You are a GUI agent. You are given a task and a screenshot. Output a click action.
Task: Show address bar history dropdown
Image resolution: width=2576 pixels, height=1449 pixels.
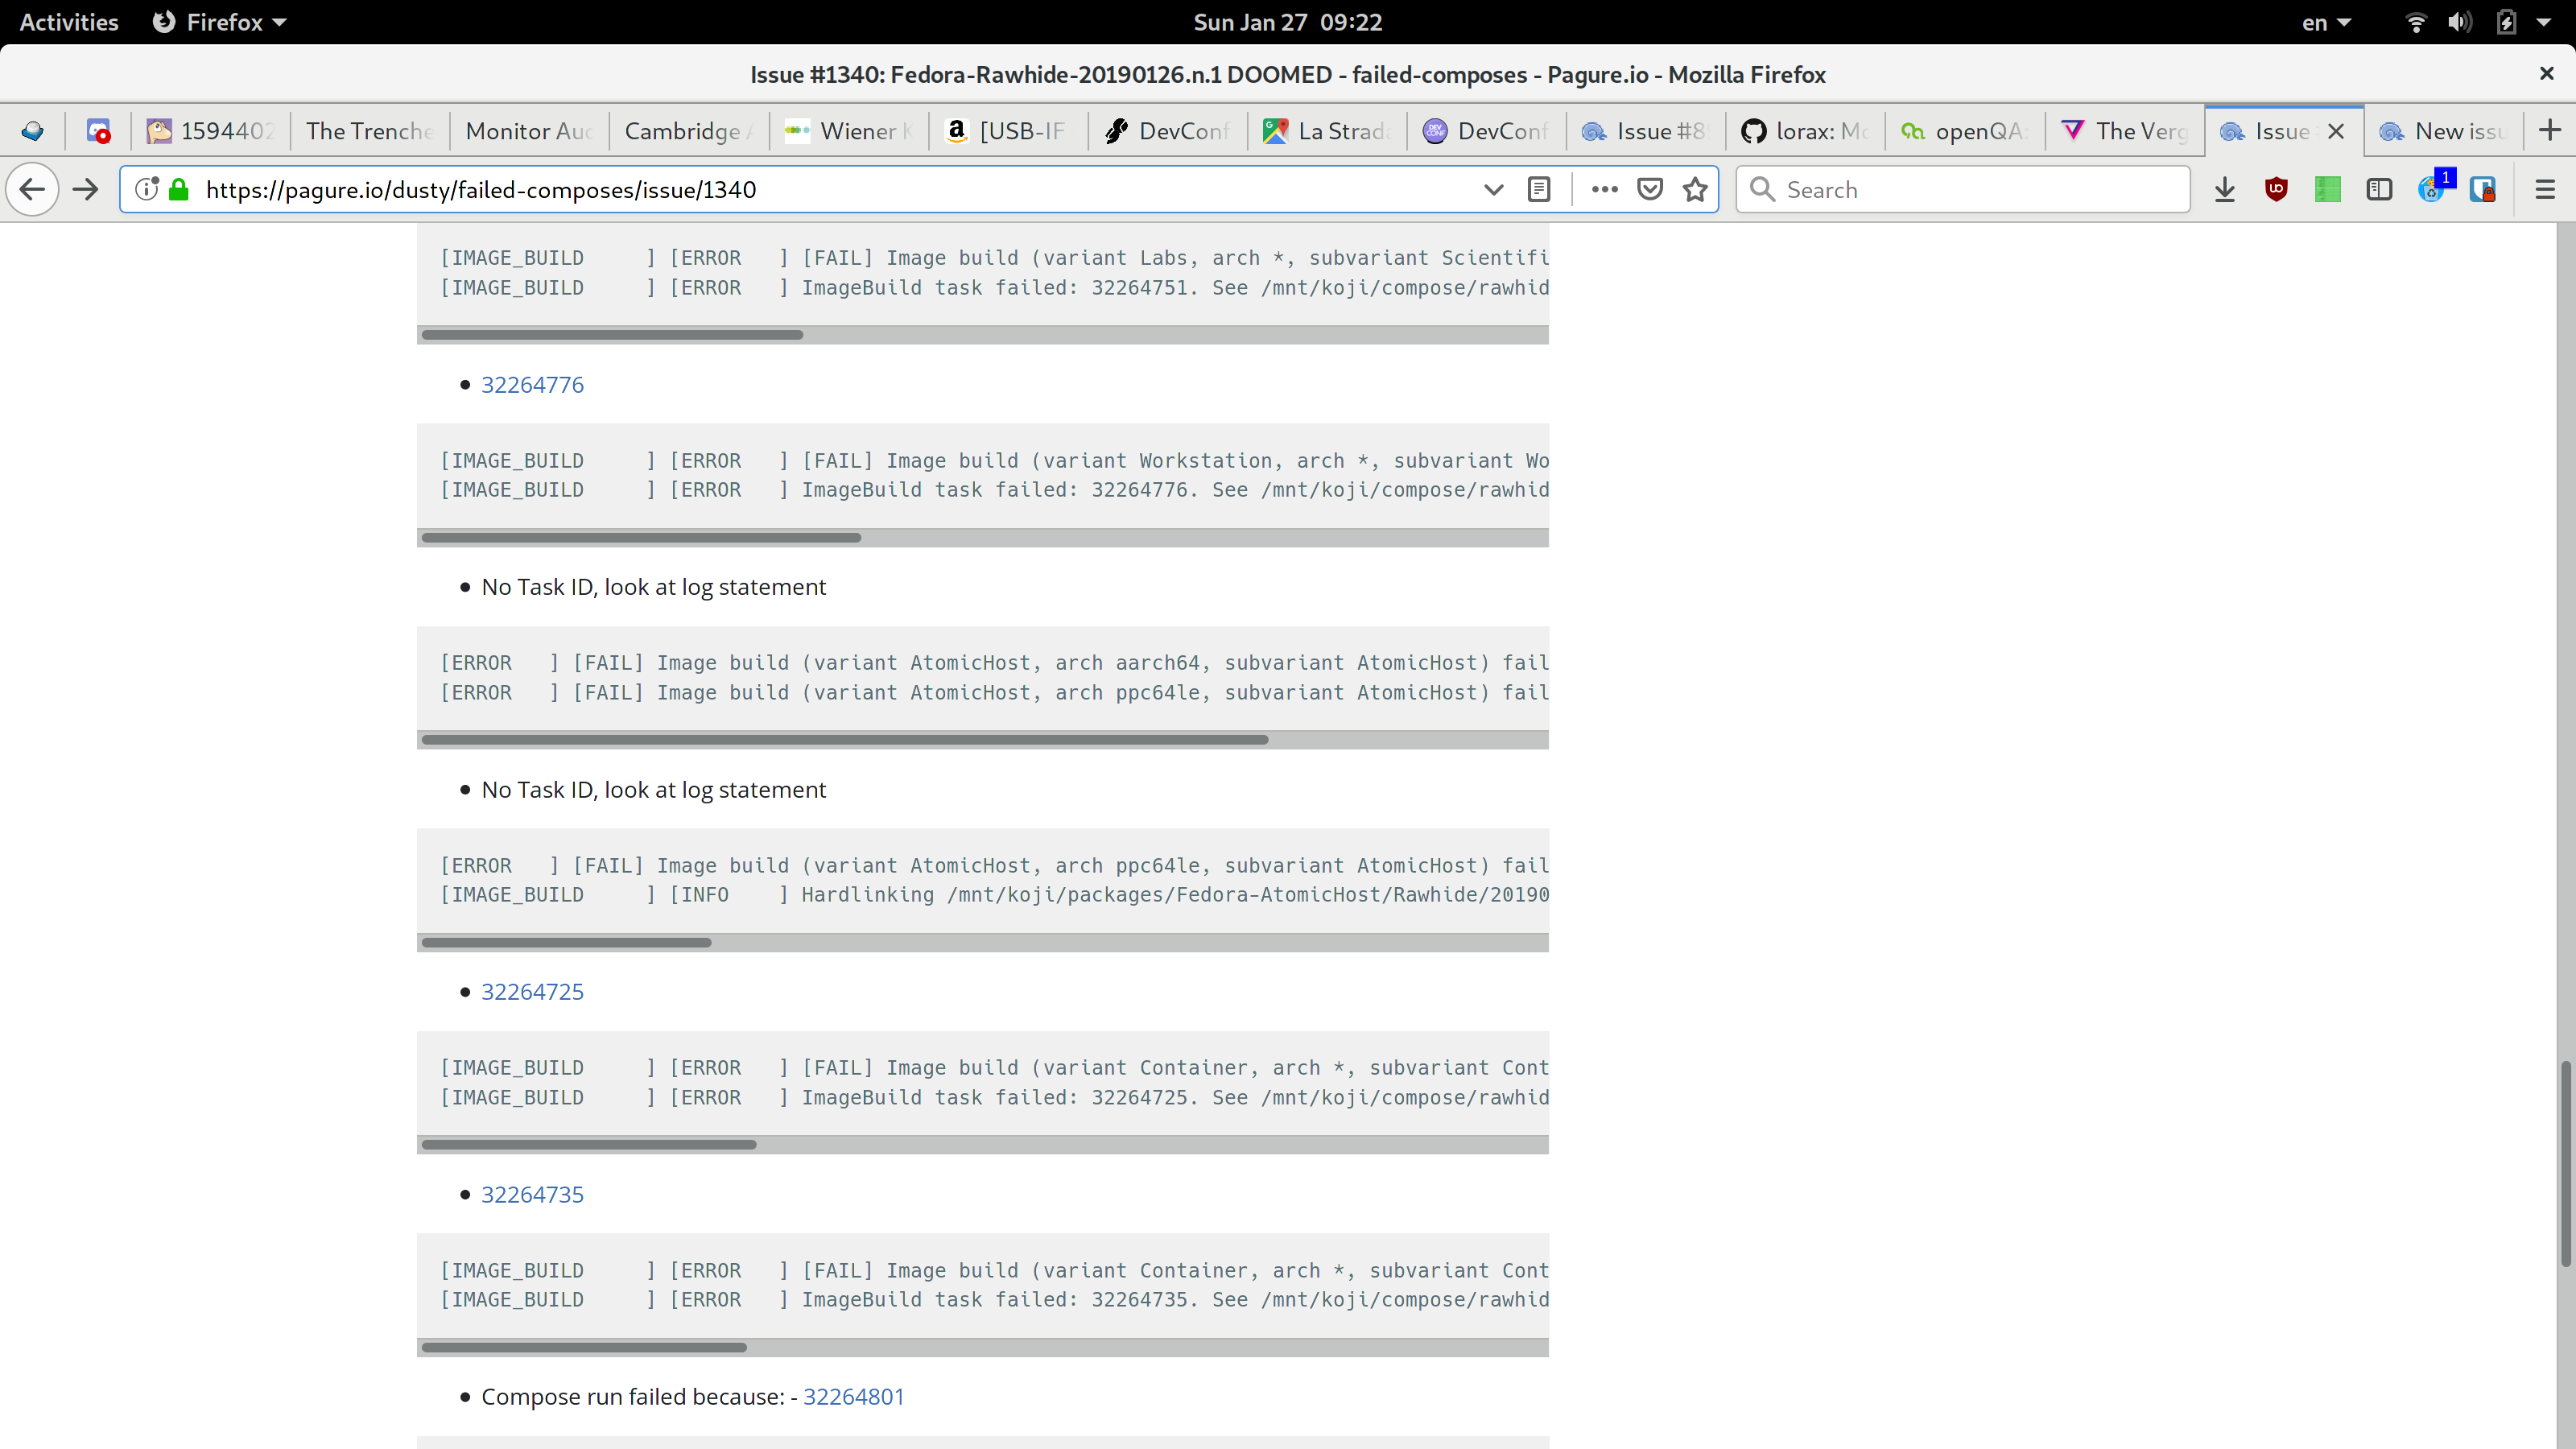[1493, 189]
